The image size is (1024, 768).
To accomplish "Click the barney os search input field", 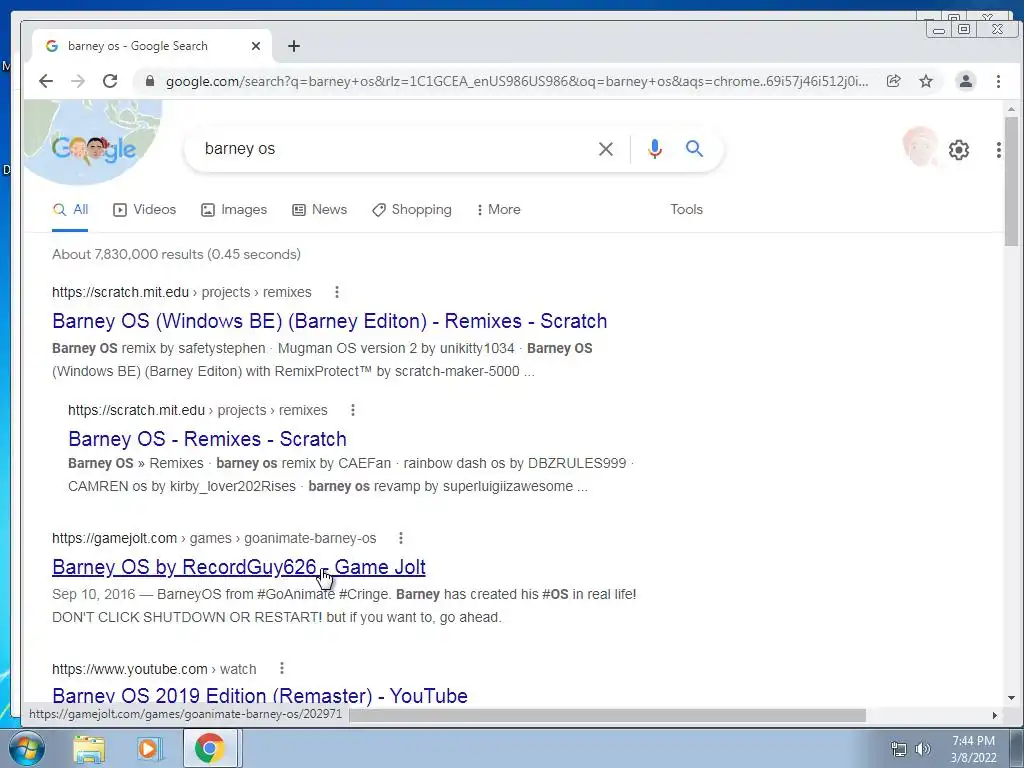I will [392, 149].
